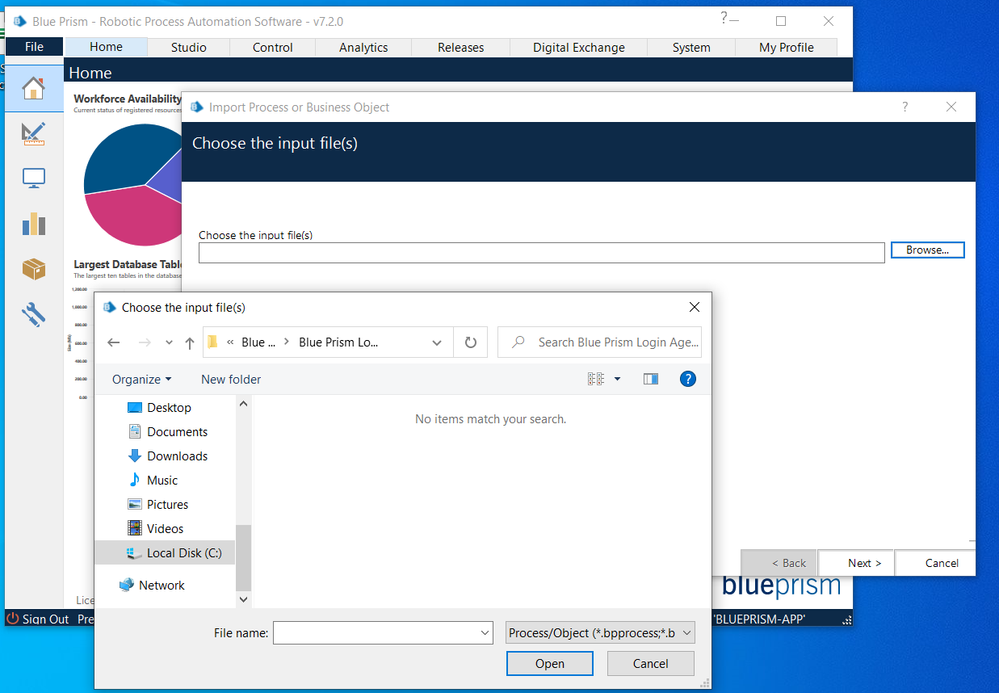
Task: Click New folder button
Action: pyautogui.click(x=231, y=380)
